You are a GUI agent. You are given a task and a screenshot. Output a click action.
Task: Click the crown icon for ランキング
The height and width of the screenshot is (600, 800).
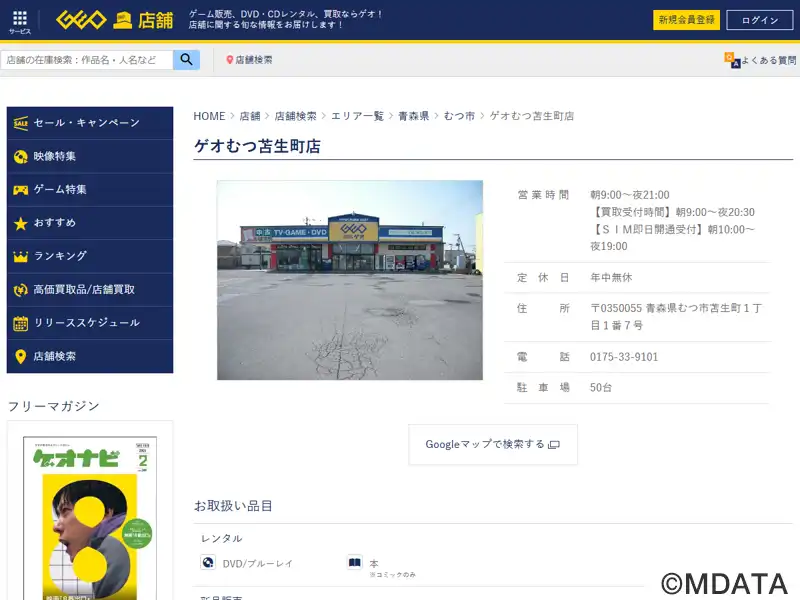coord(20,256)
